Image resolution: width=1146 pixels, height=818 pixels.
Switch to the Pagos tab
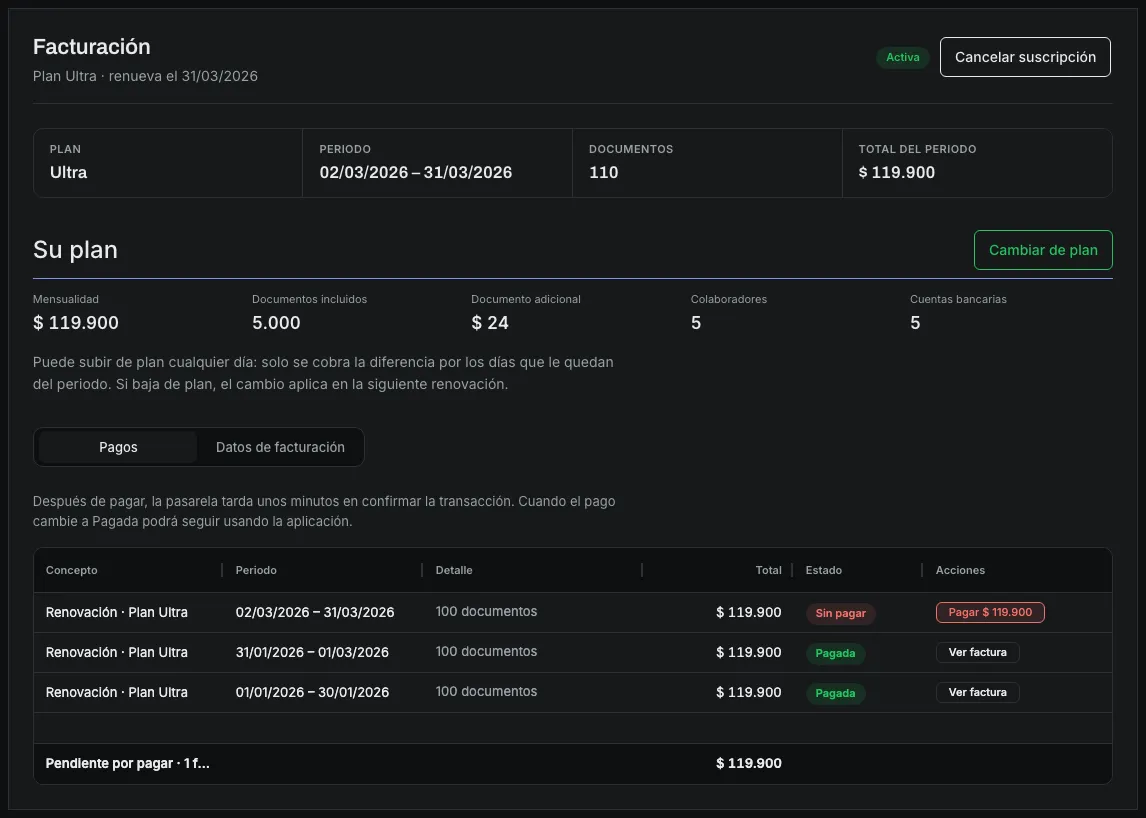coord(118,447)
